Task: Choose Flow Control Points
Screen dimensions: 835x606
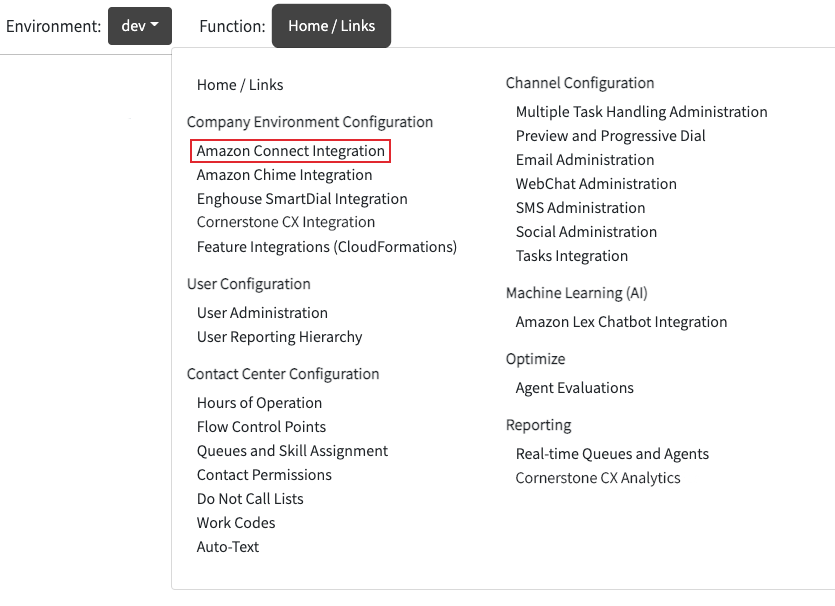Action: pyautogui.click(x=261, y=427)
